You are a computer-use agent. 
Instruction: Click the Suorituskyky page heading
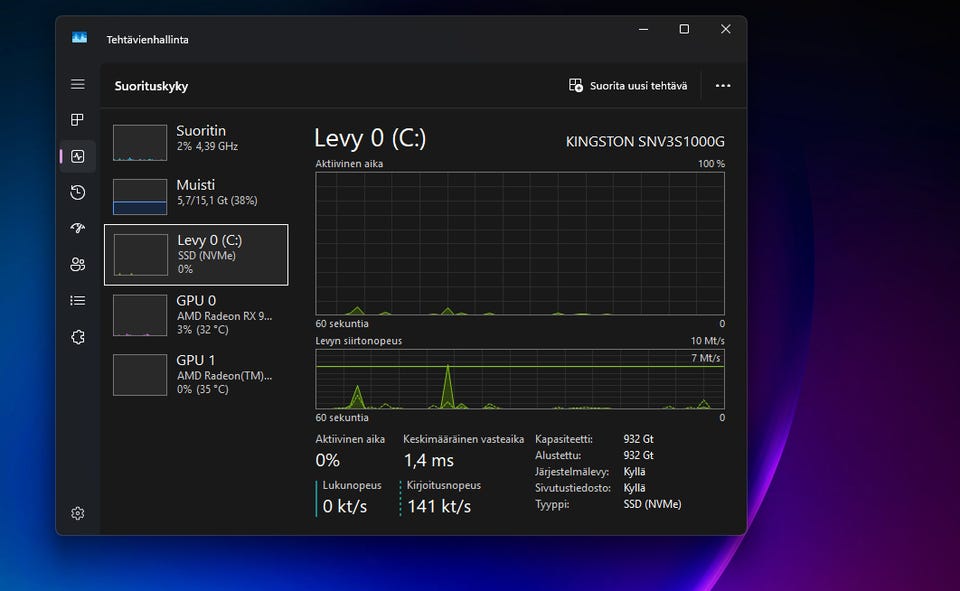pos(151,86)
